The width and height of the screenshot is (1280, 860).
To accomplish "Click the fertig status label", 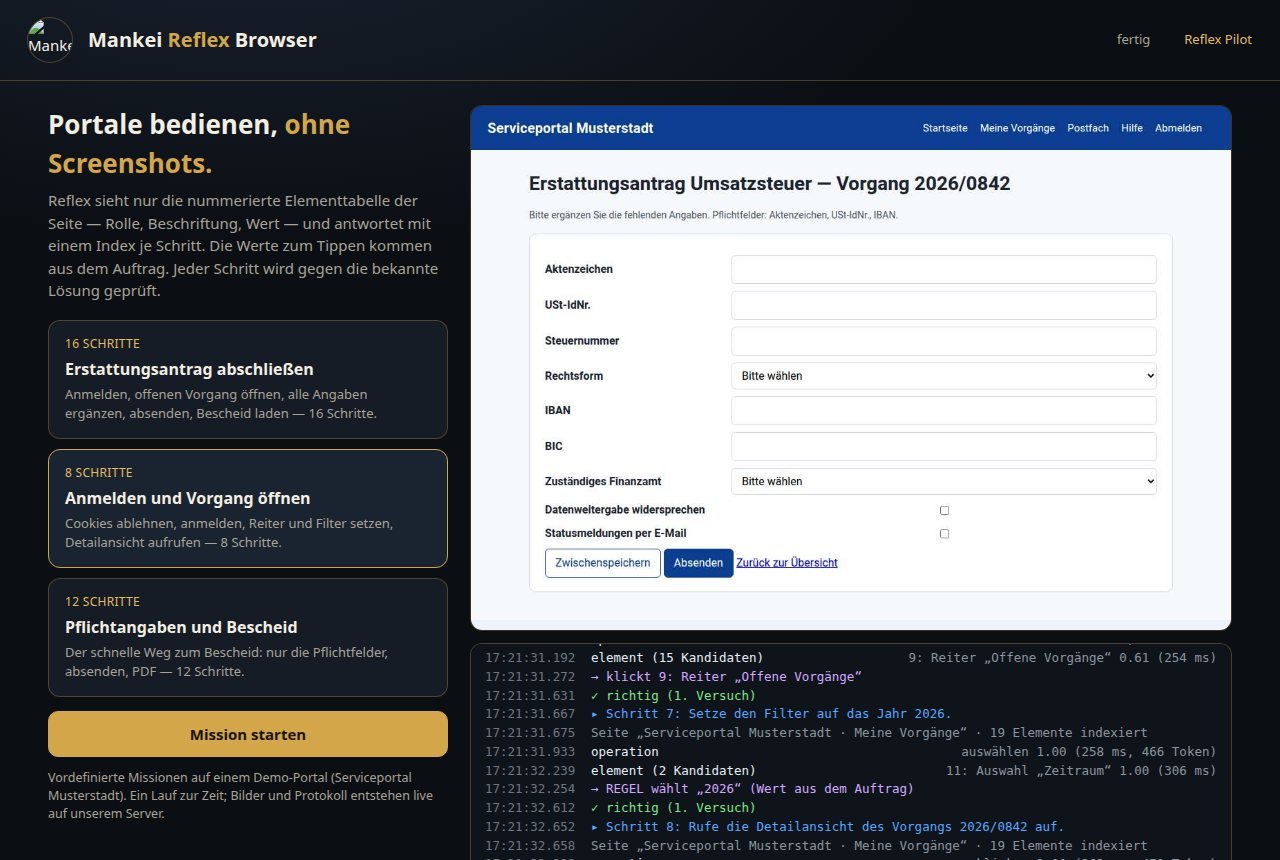I will coord(1133,40).
